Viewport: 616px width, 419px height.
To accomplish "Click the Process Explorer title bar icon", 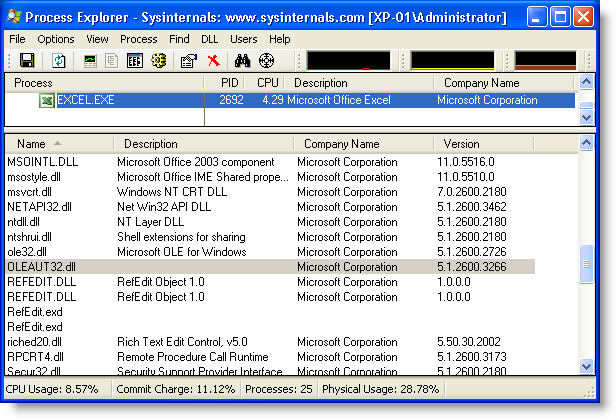I will [15, 16].
